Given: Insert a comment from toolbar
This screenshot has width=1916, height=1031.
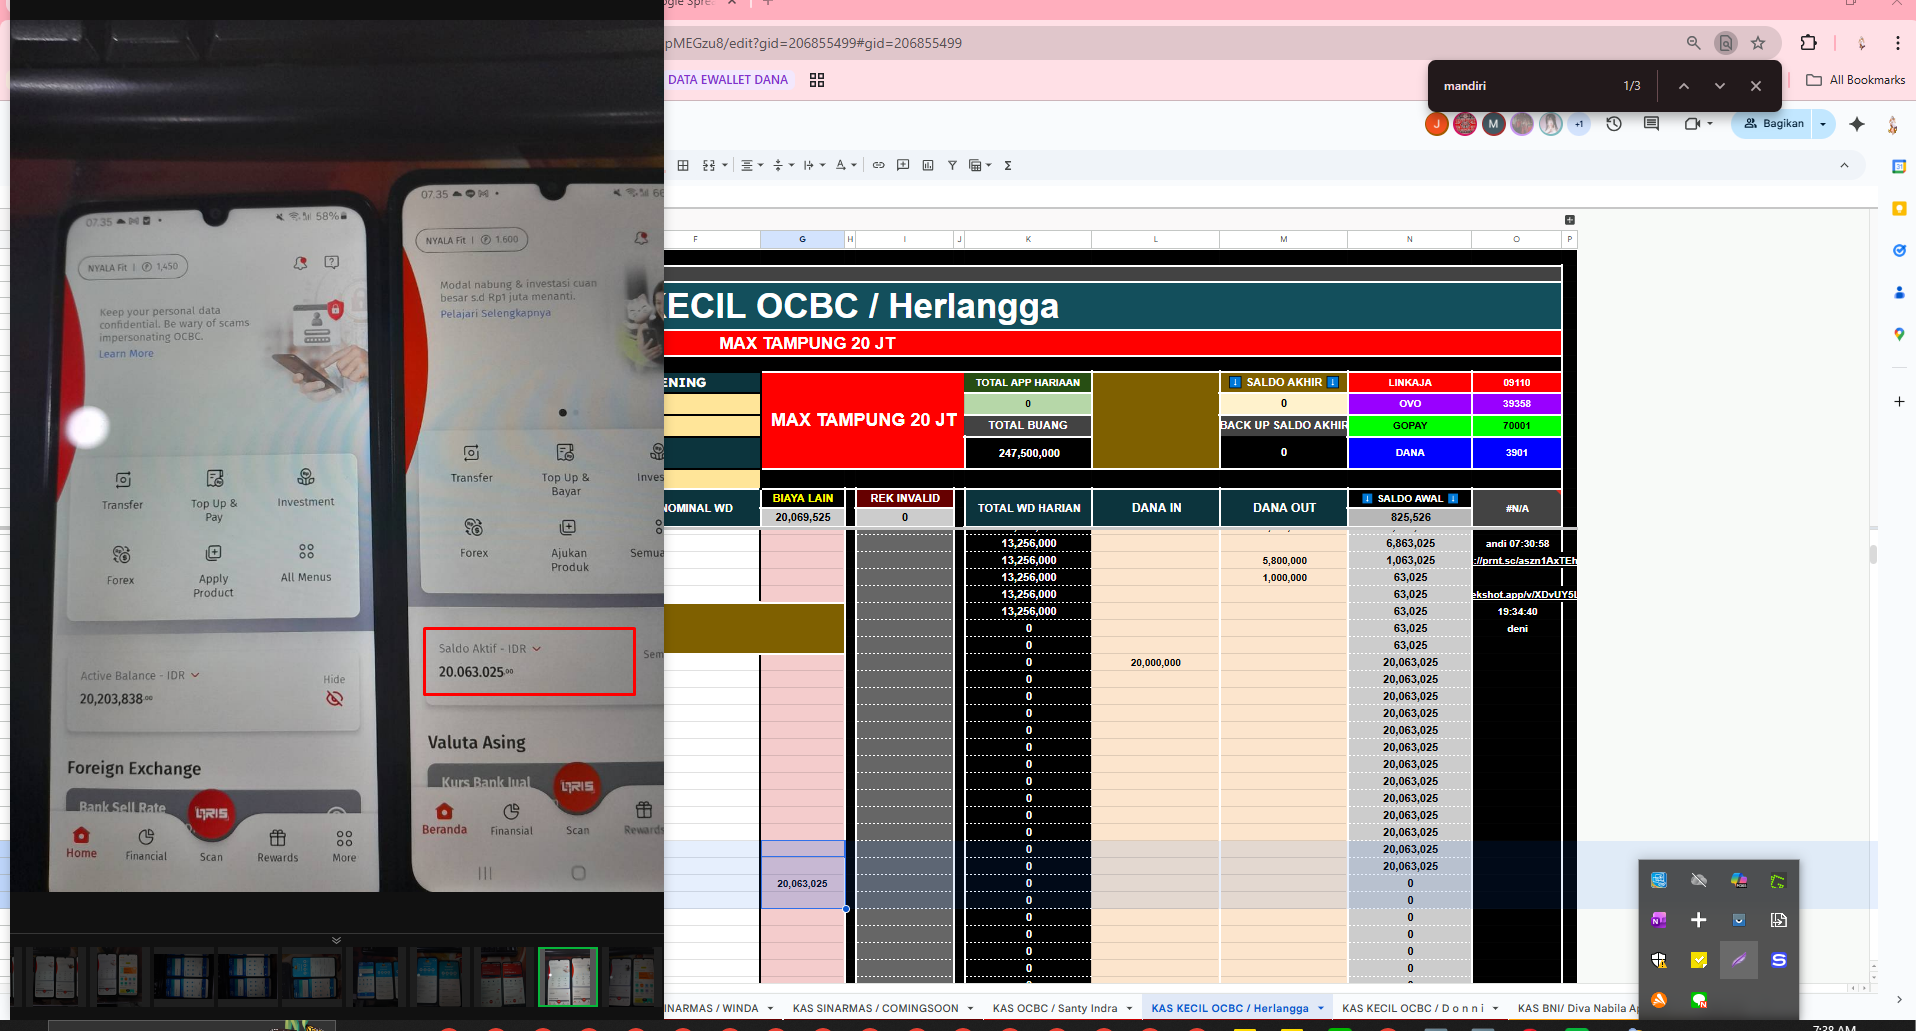Looking at the screenshot, I should click(x=903, y=165).
